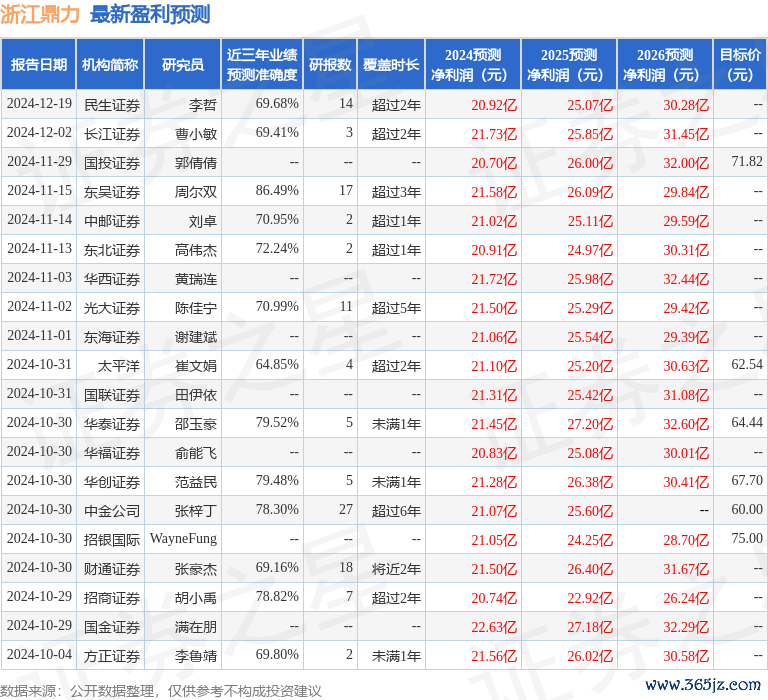Click the 机构简称 column header

(110, 65)
